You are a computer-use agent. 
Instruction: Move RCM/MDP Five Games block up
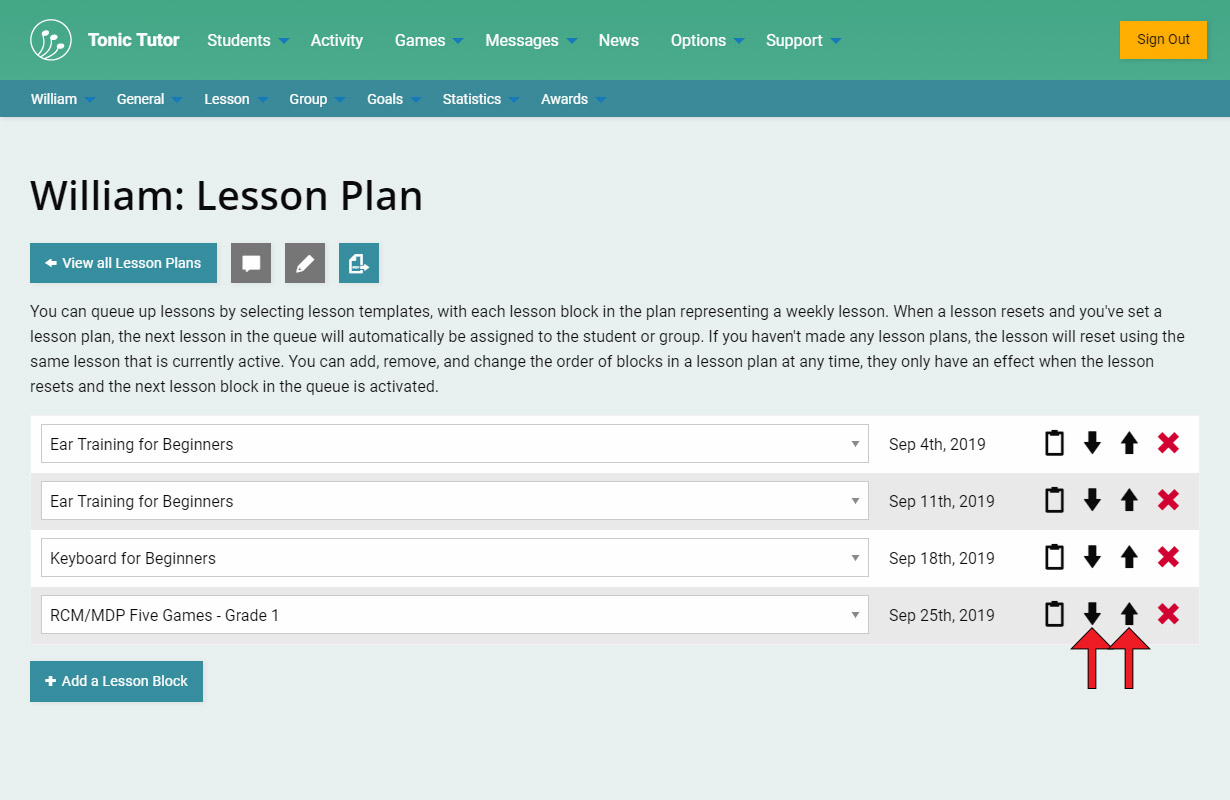(1129, 614)
